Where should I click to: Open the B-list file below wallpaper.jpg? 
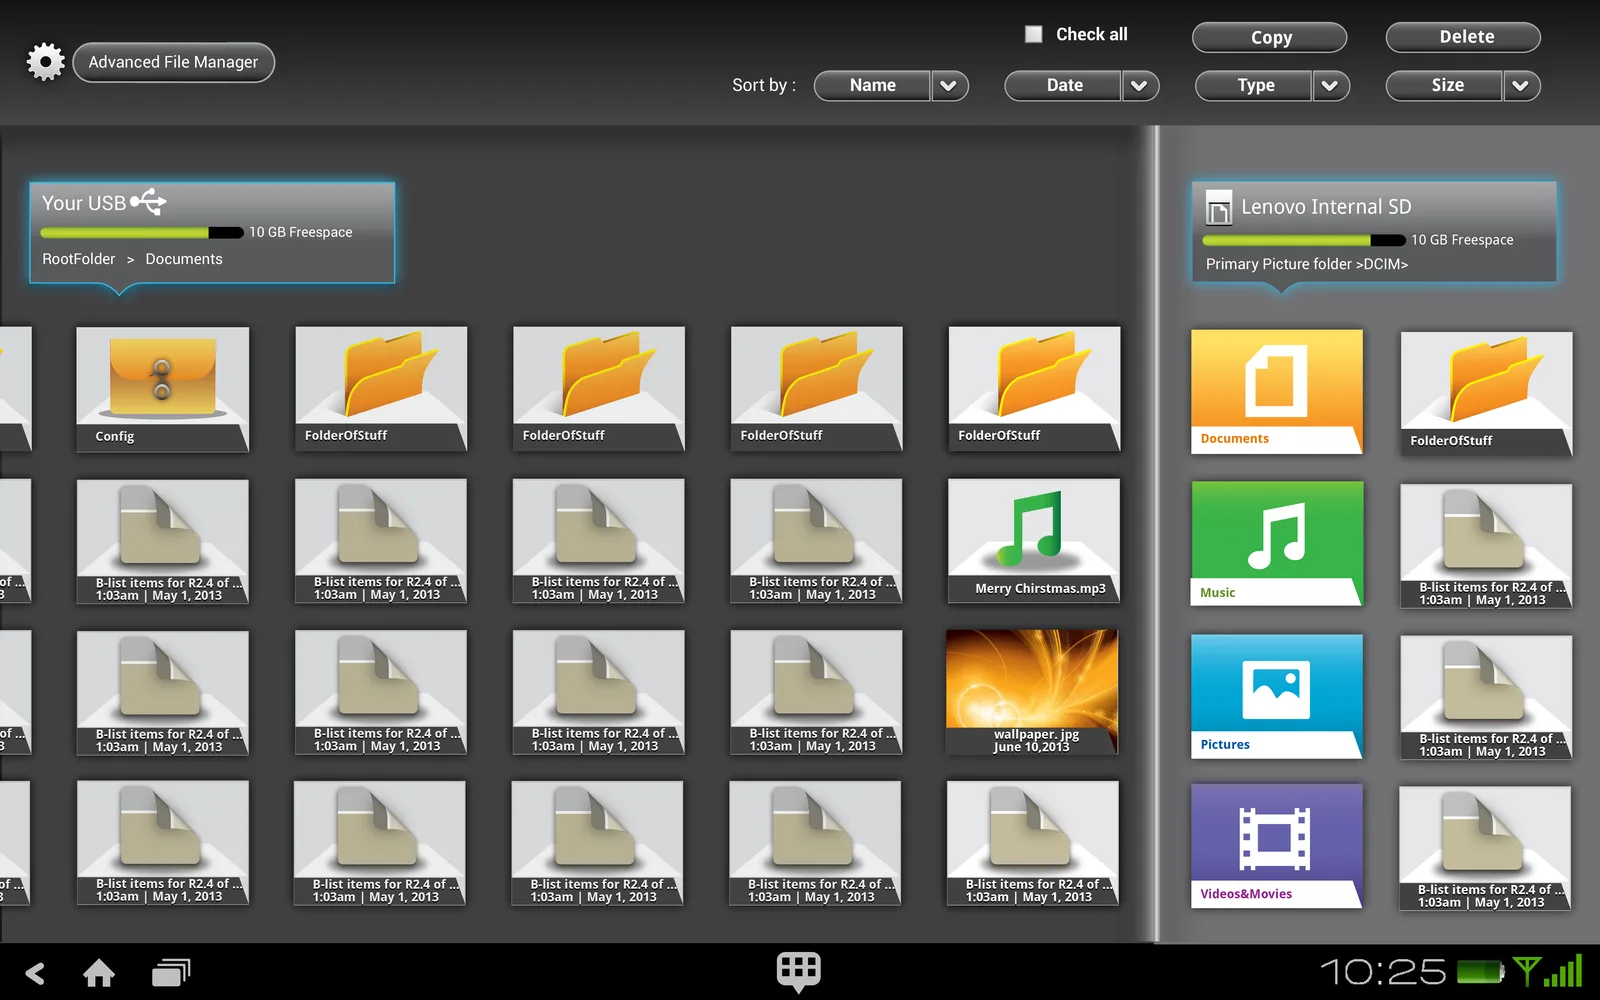tap(1033, 844)
